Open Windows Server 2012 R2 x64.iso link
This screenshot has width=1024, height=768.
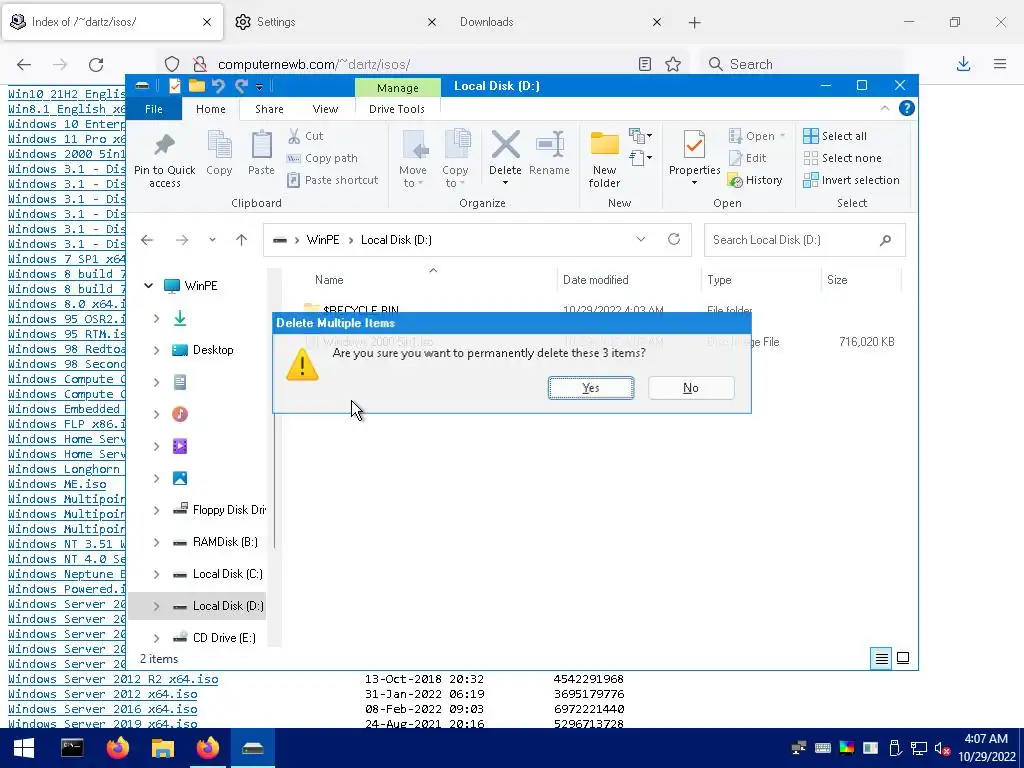tap(113, 679)
